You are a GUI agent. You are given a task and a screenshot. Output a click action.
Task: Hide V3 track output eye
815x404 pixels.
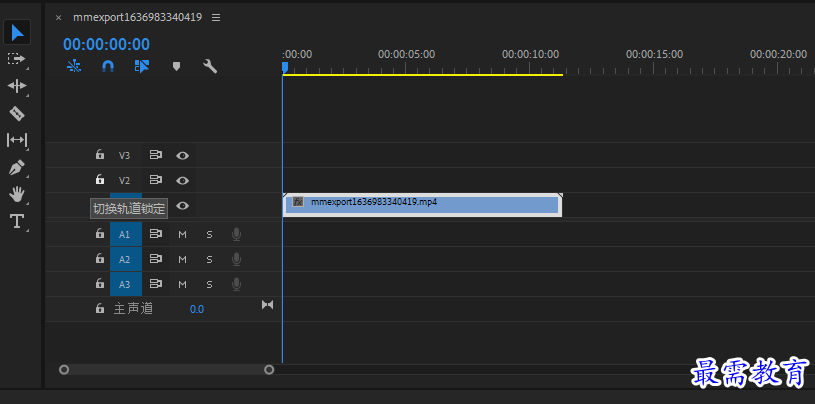(x=182, y=155)
